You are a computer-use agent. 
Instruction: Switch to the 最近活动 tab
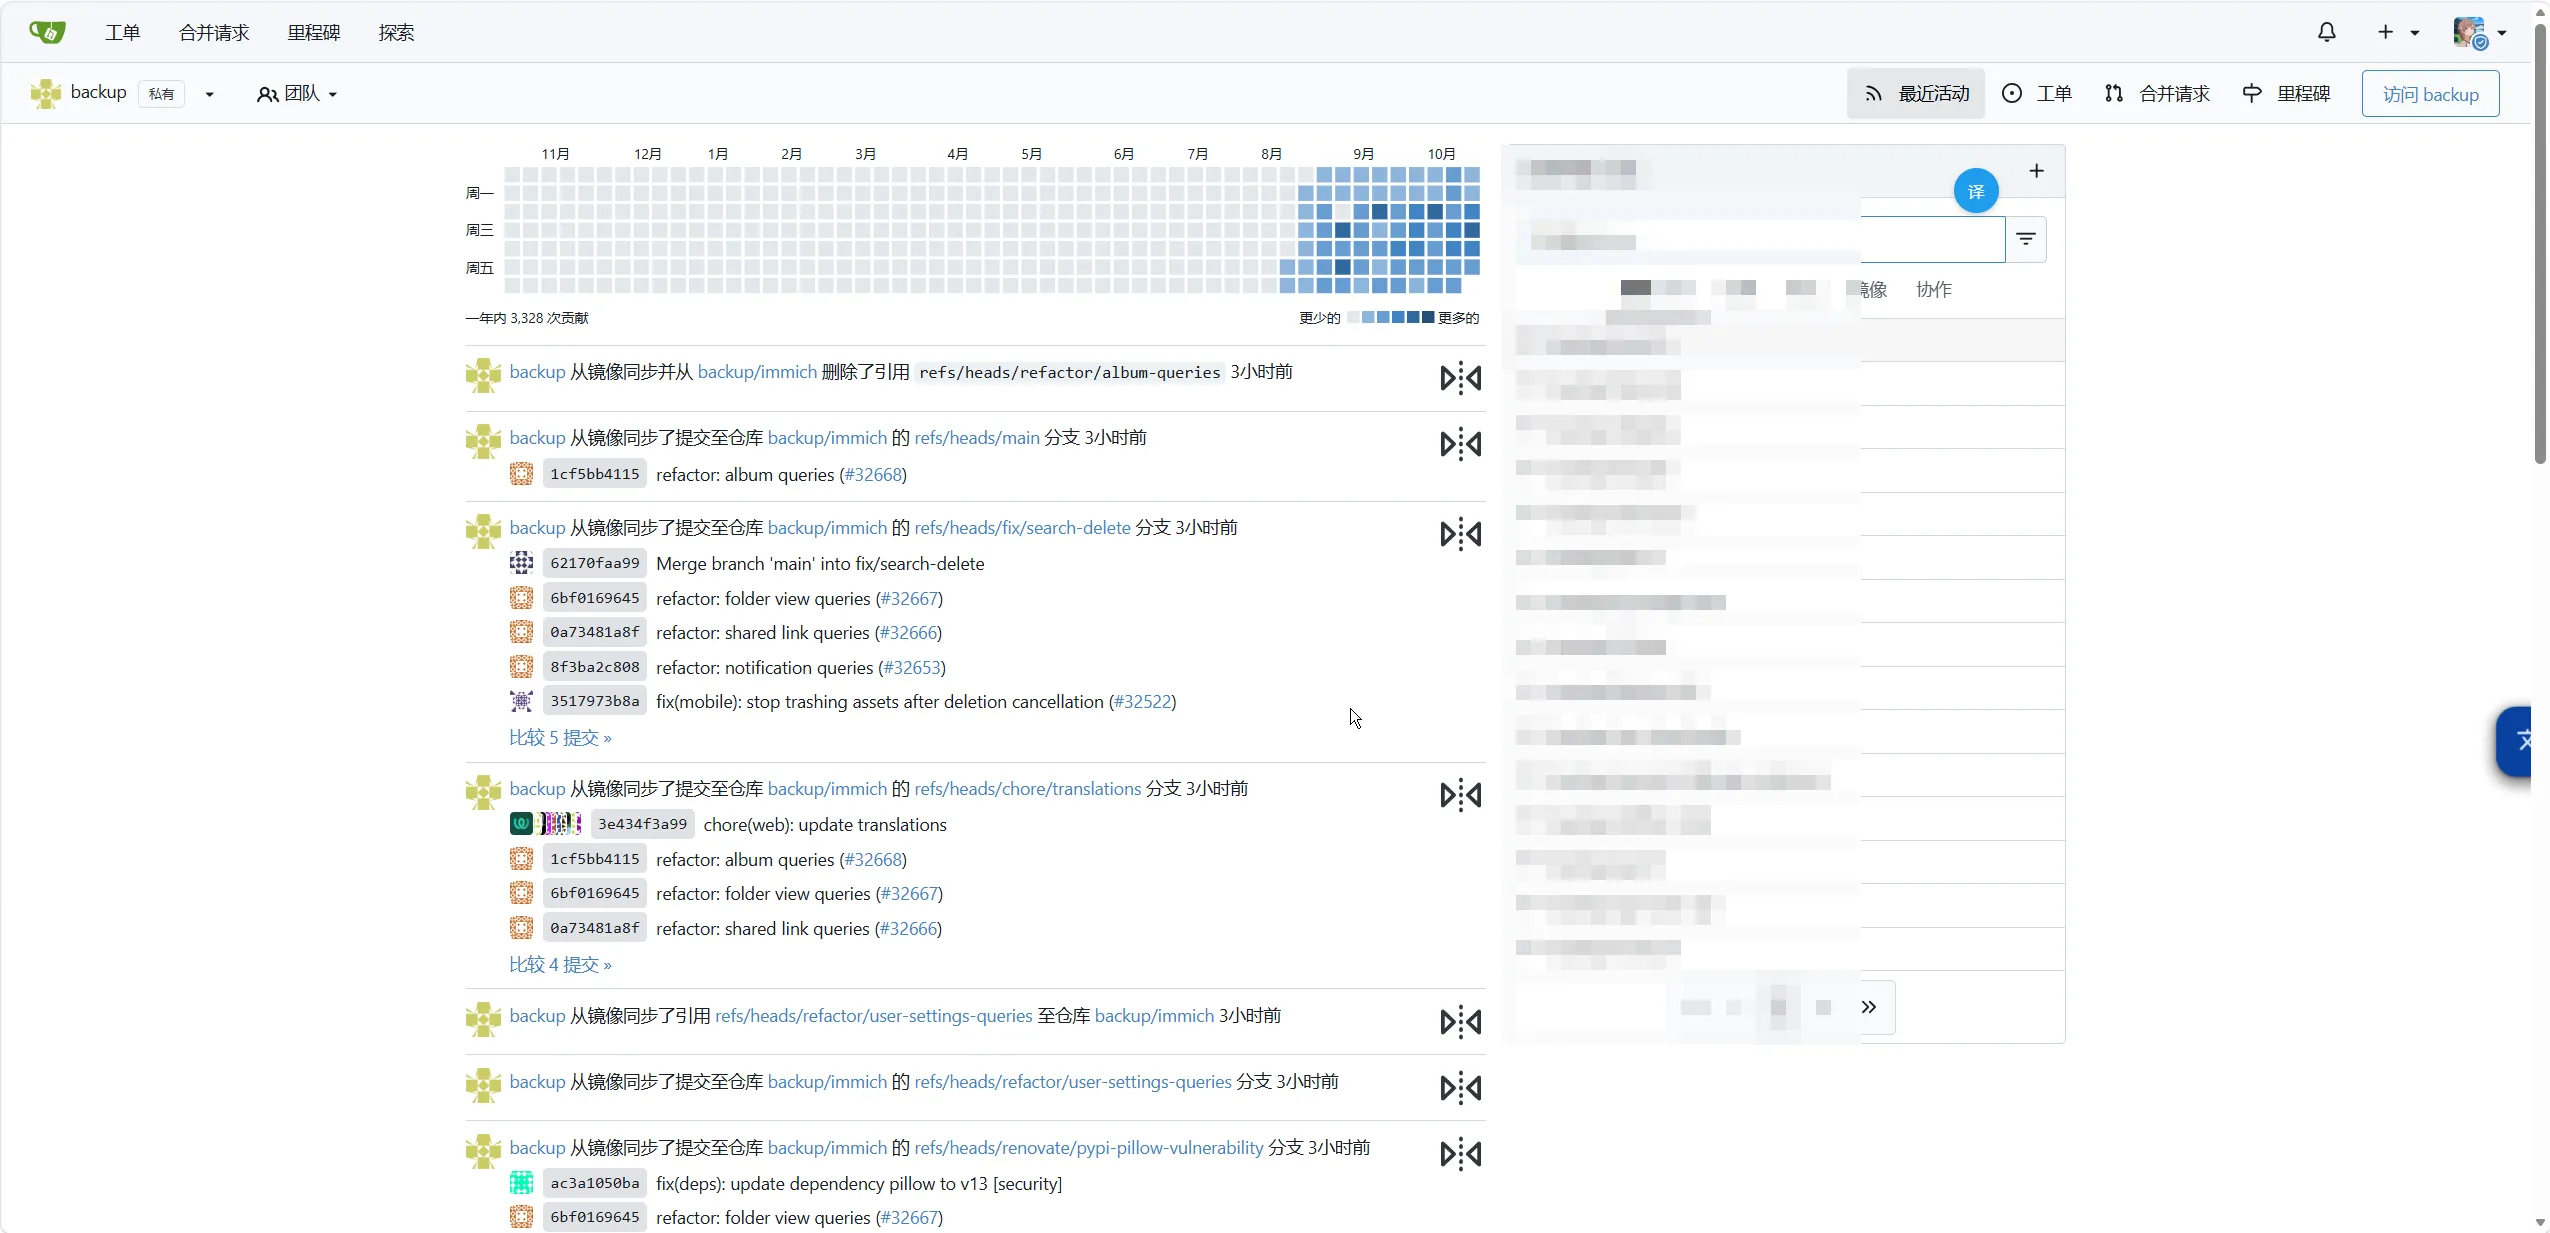point(1916,94)
